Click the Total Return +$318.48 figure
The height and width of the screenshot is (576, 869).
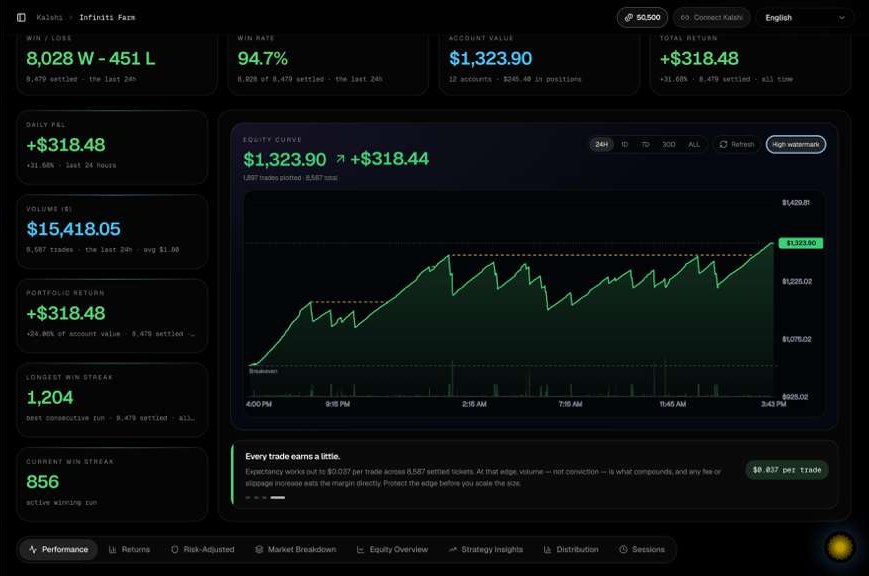699,59
